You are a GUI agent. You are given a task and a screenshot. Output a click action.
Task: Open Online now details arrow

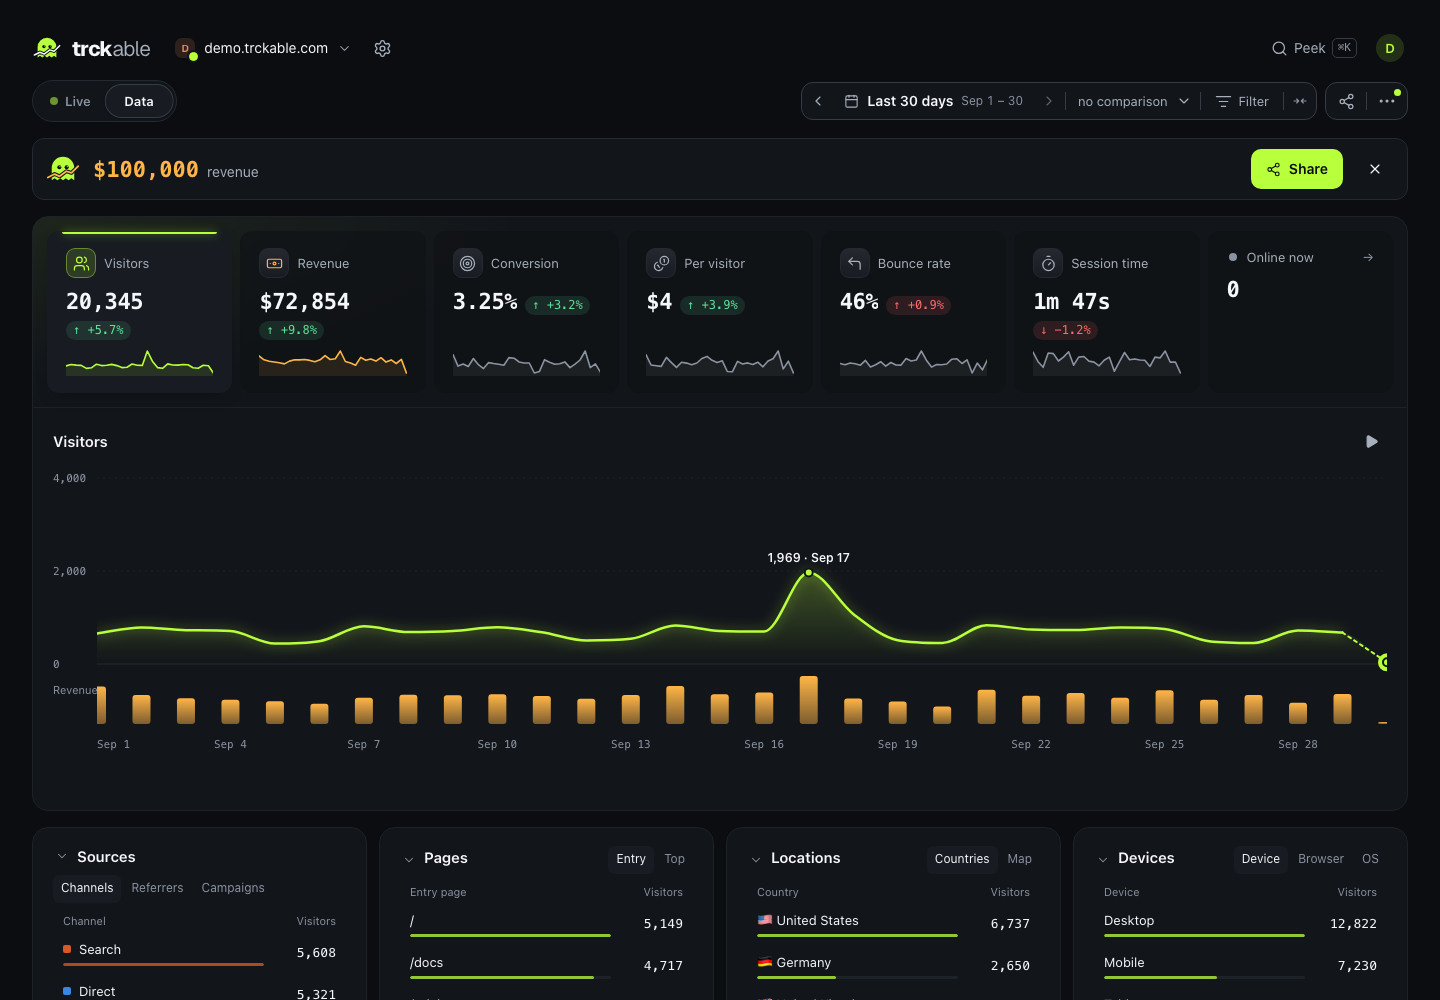(1368, 257)
